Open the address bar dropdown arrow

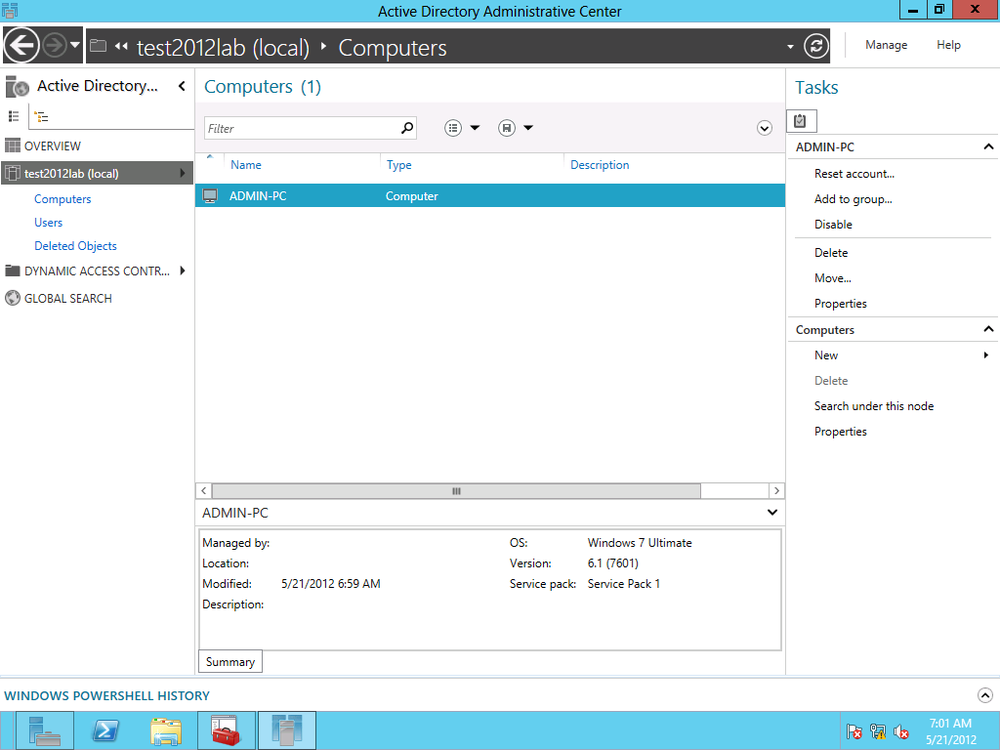click(790, 46)
